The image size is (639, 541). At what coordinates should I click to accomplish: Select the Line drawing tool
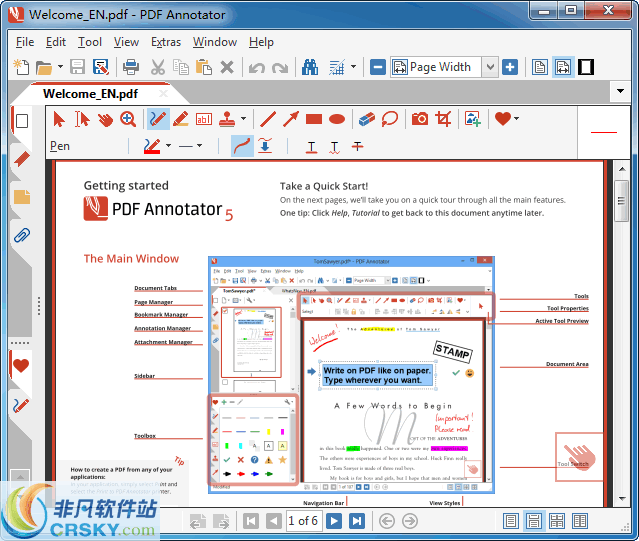tap(268, 119)
